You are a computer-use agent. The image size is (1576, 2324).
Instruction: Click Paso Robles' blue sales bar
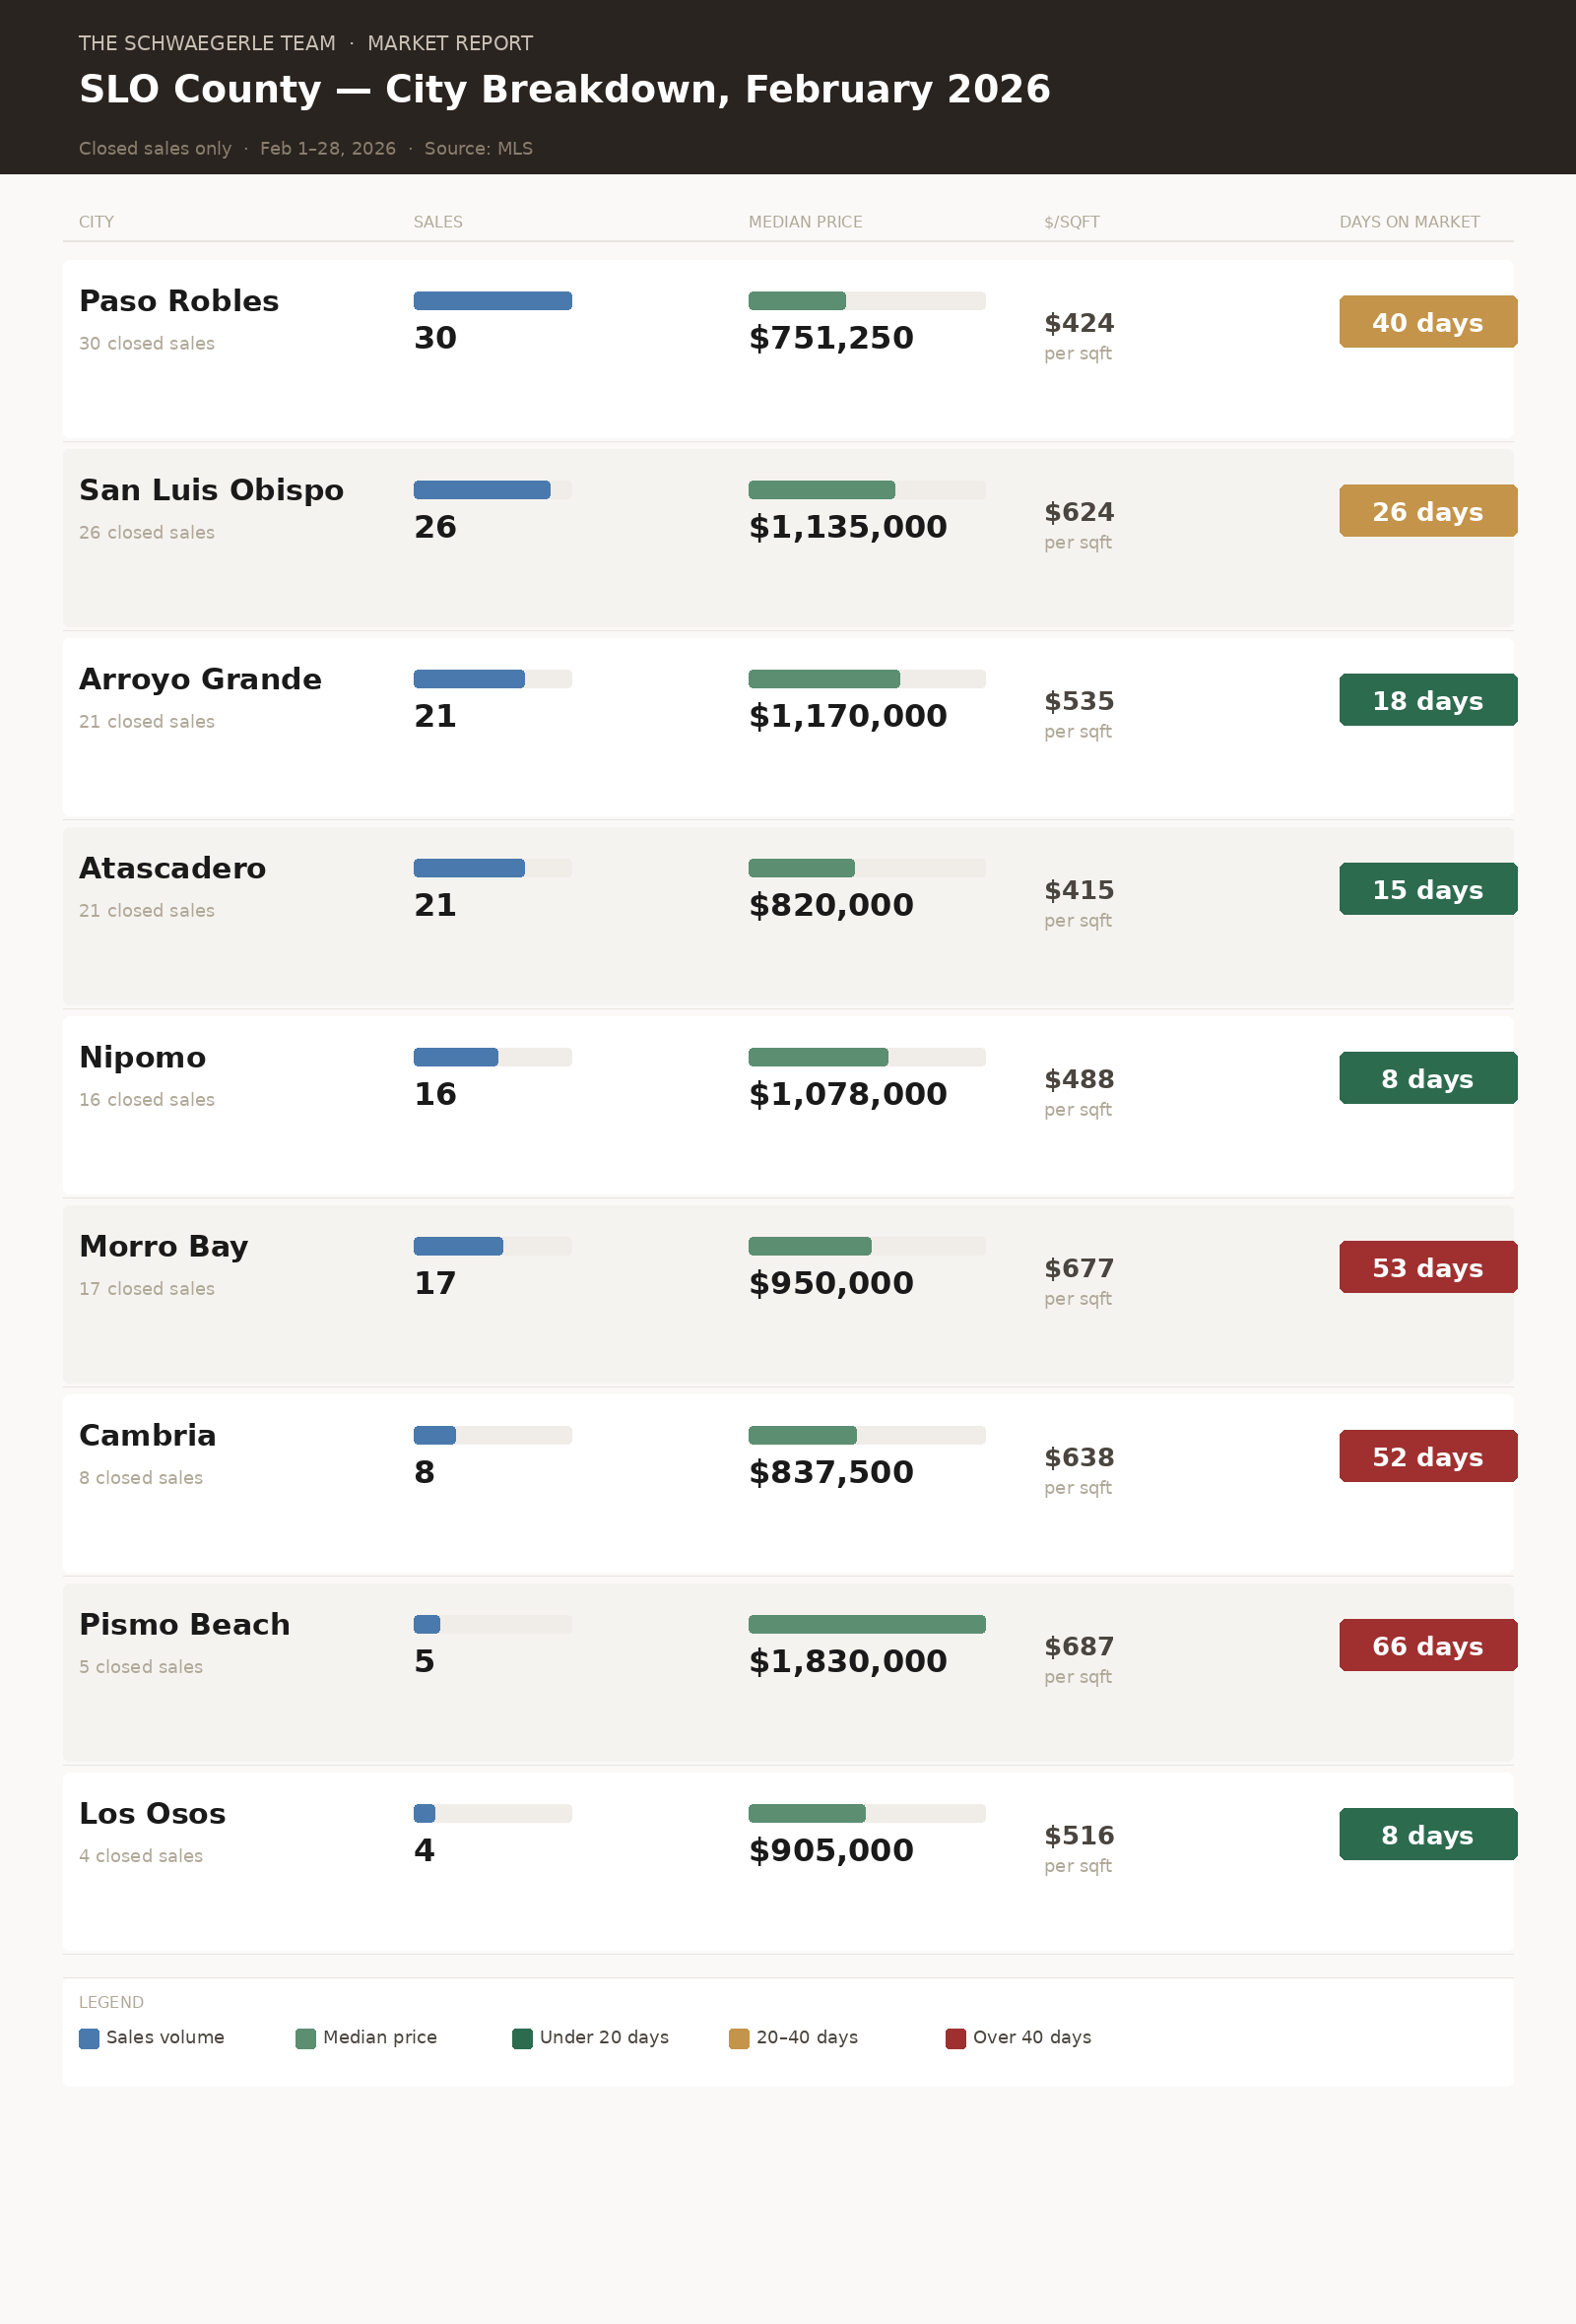click(492, 301)
